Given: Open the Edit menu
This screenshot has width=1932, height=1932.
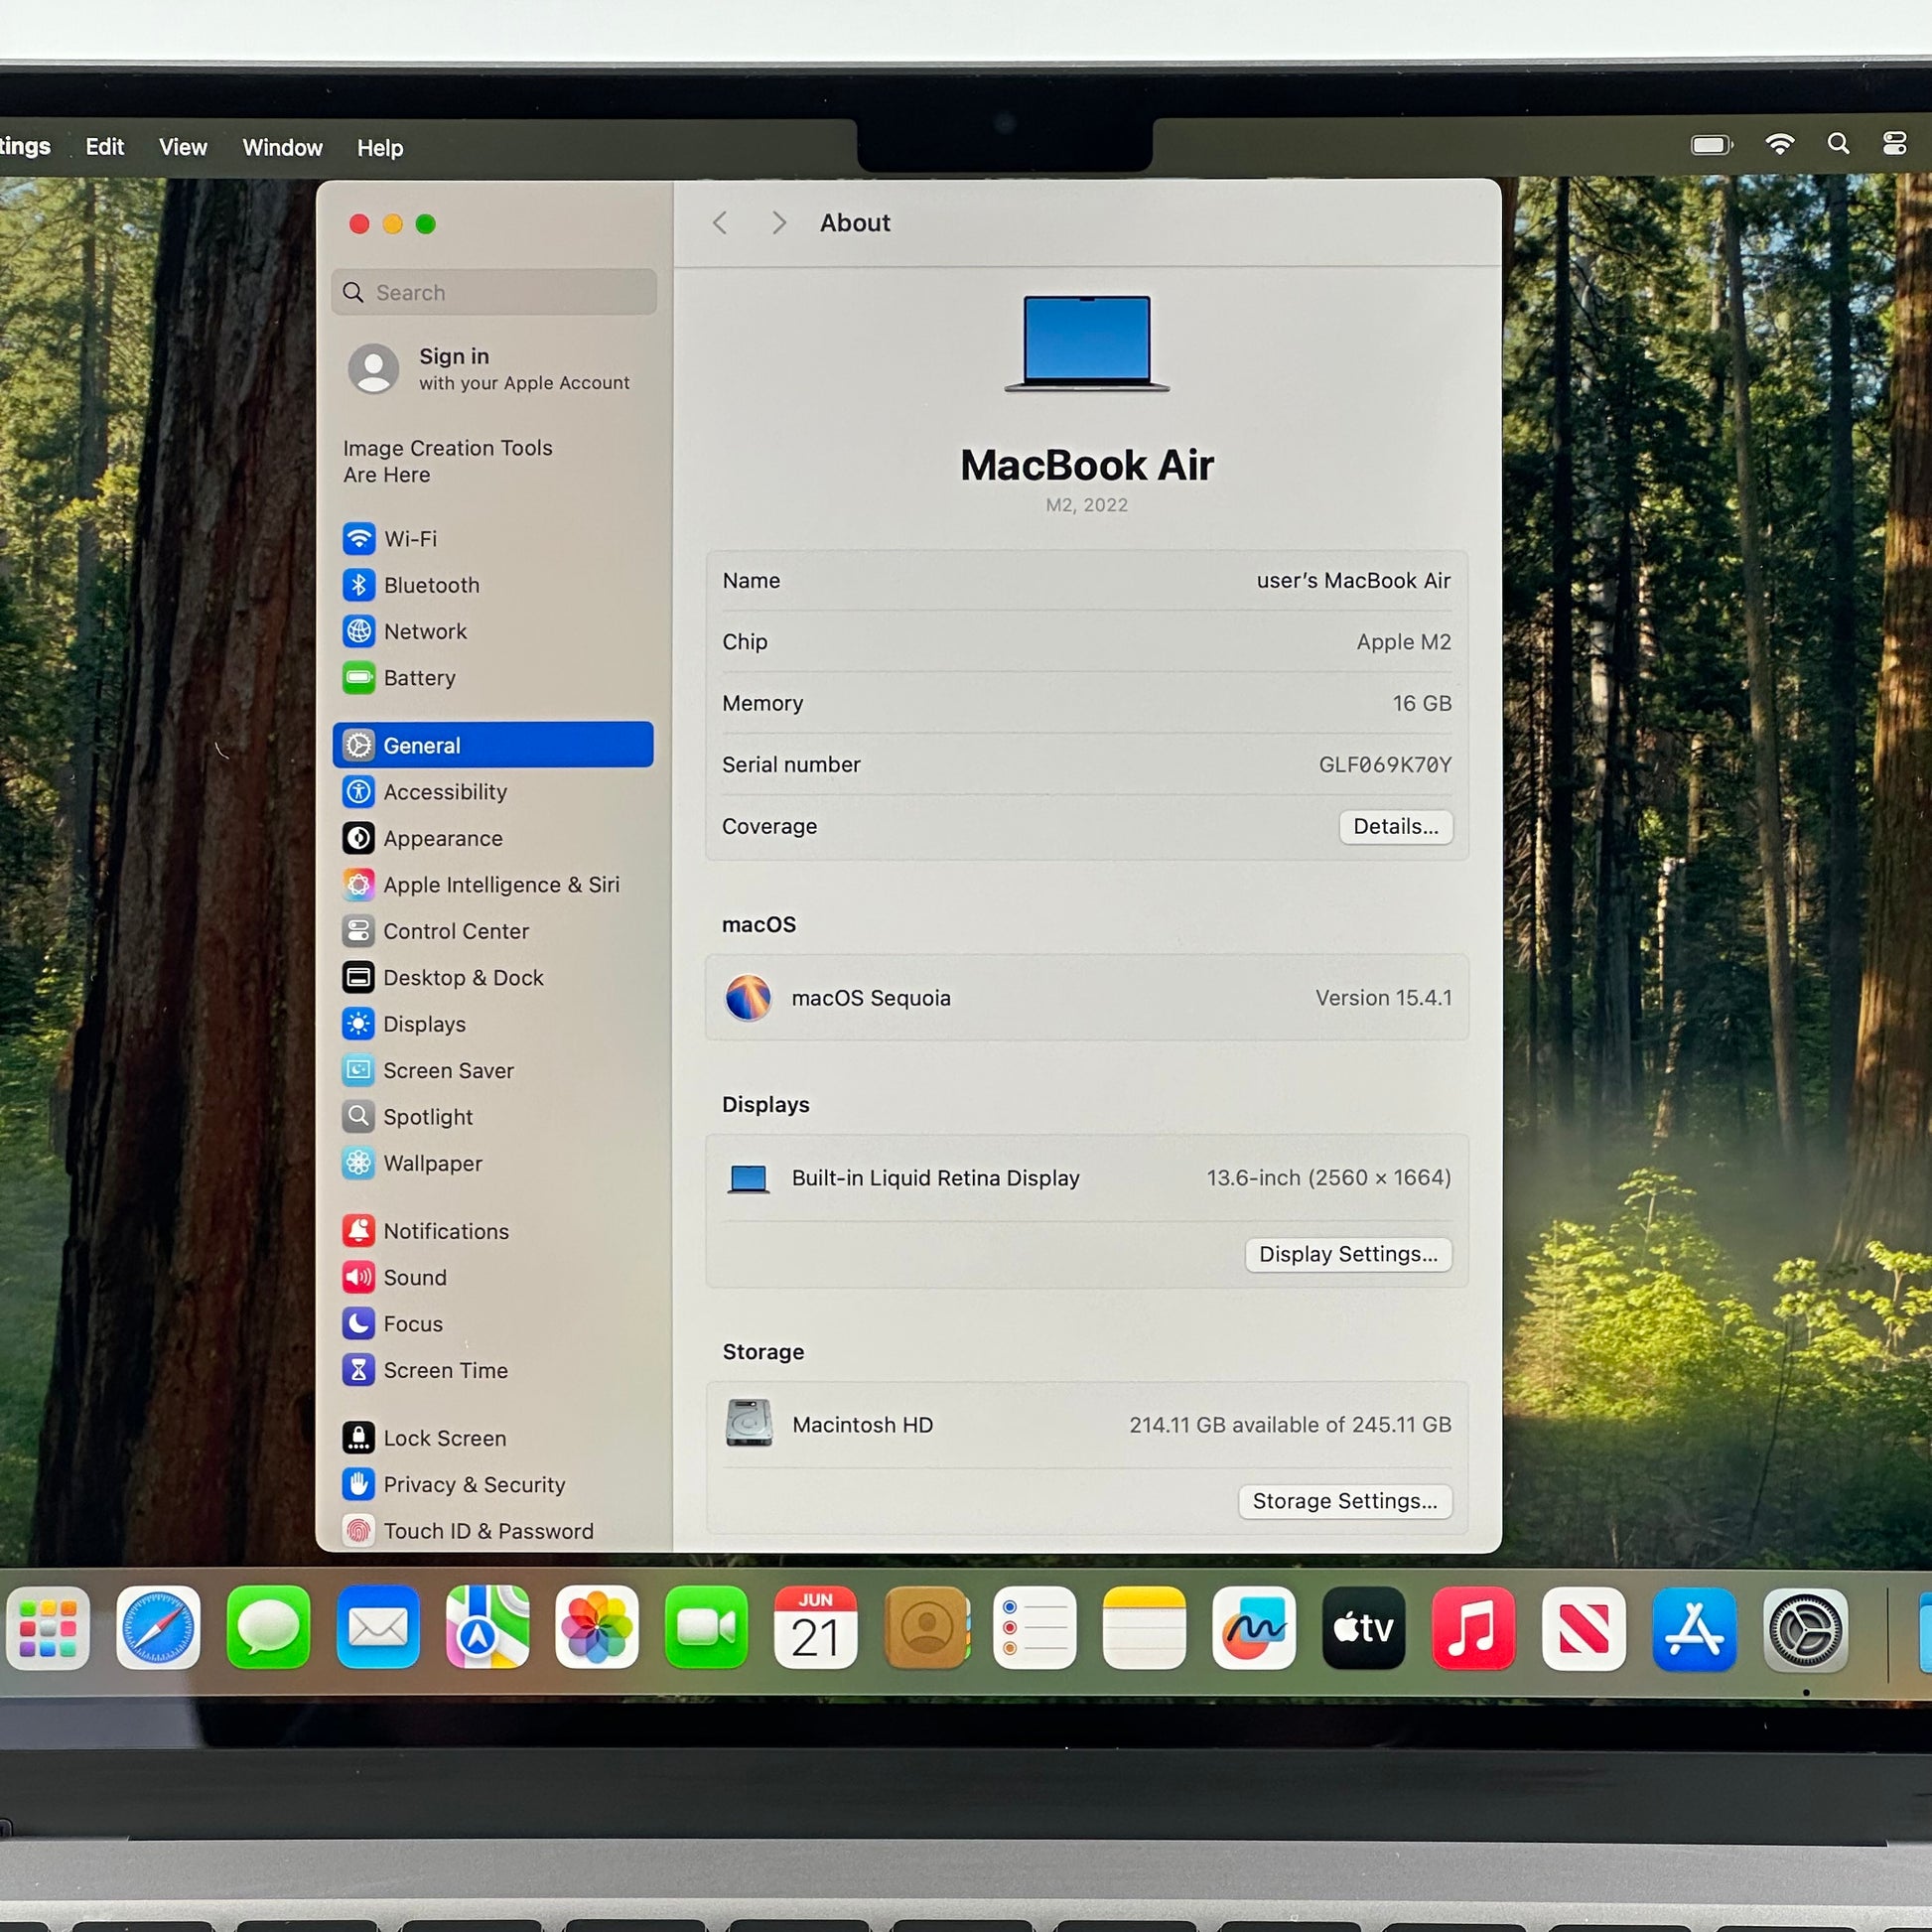Looking at the screenshot, I should (x=104, y=147).
